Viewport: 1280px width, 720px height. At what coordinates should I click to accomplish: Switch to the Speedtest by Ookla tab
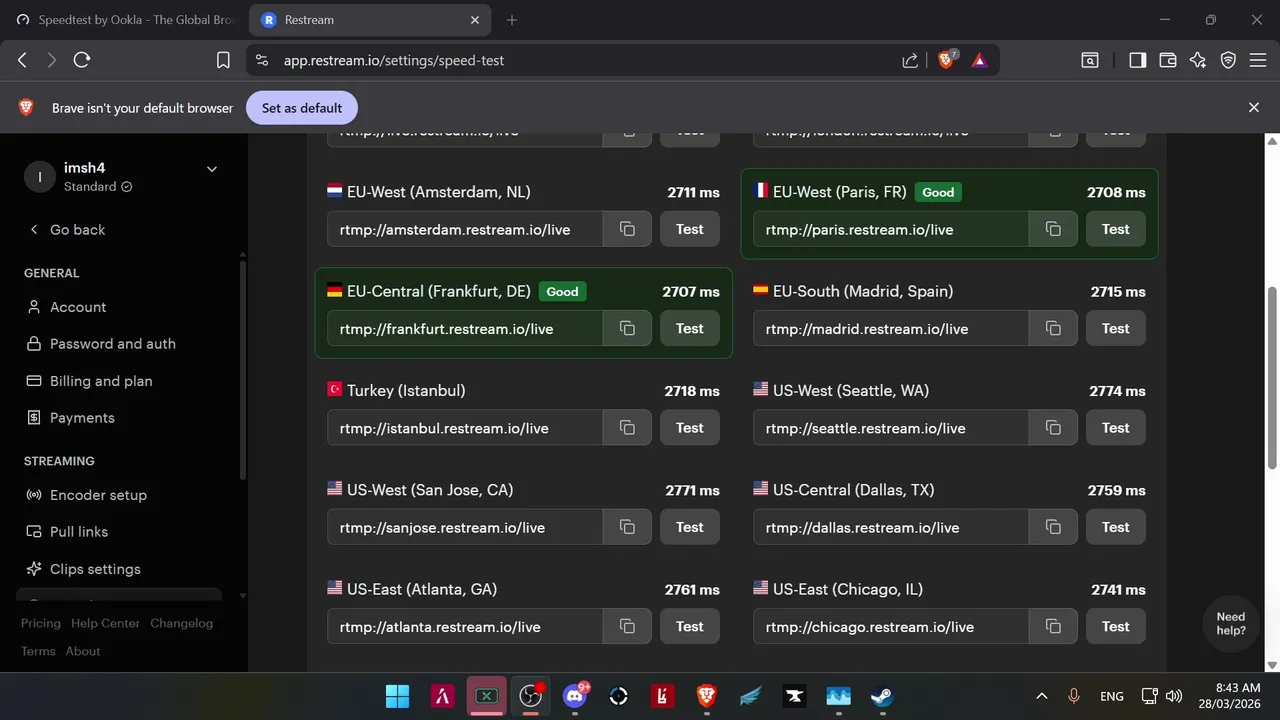125,20
